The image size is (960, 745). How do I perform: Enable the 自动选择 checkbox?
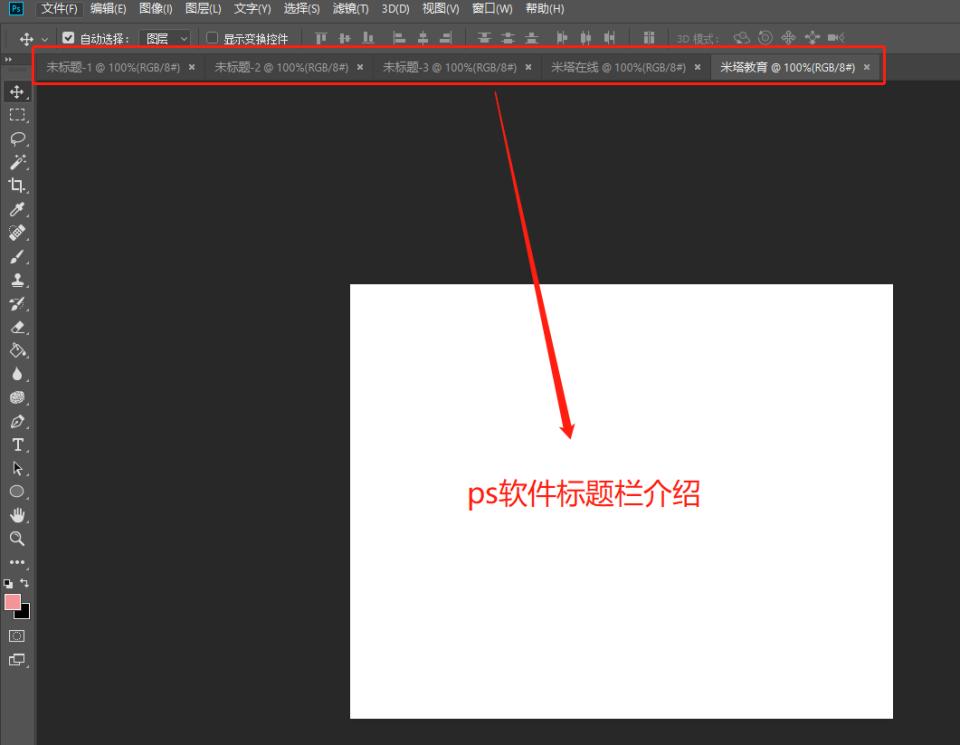click(68, 38)
